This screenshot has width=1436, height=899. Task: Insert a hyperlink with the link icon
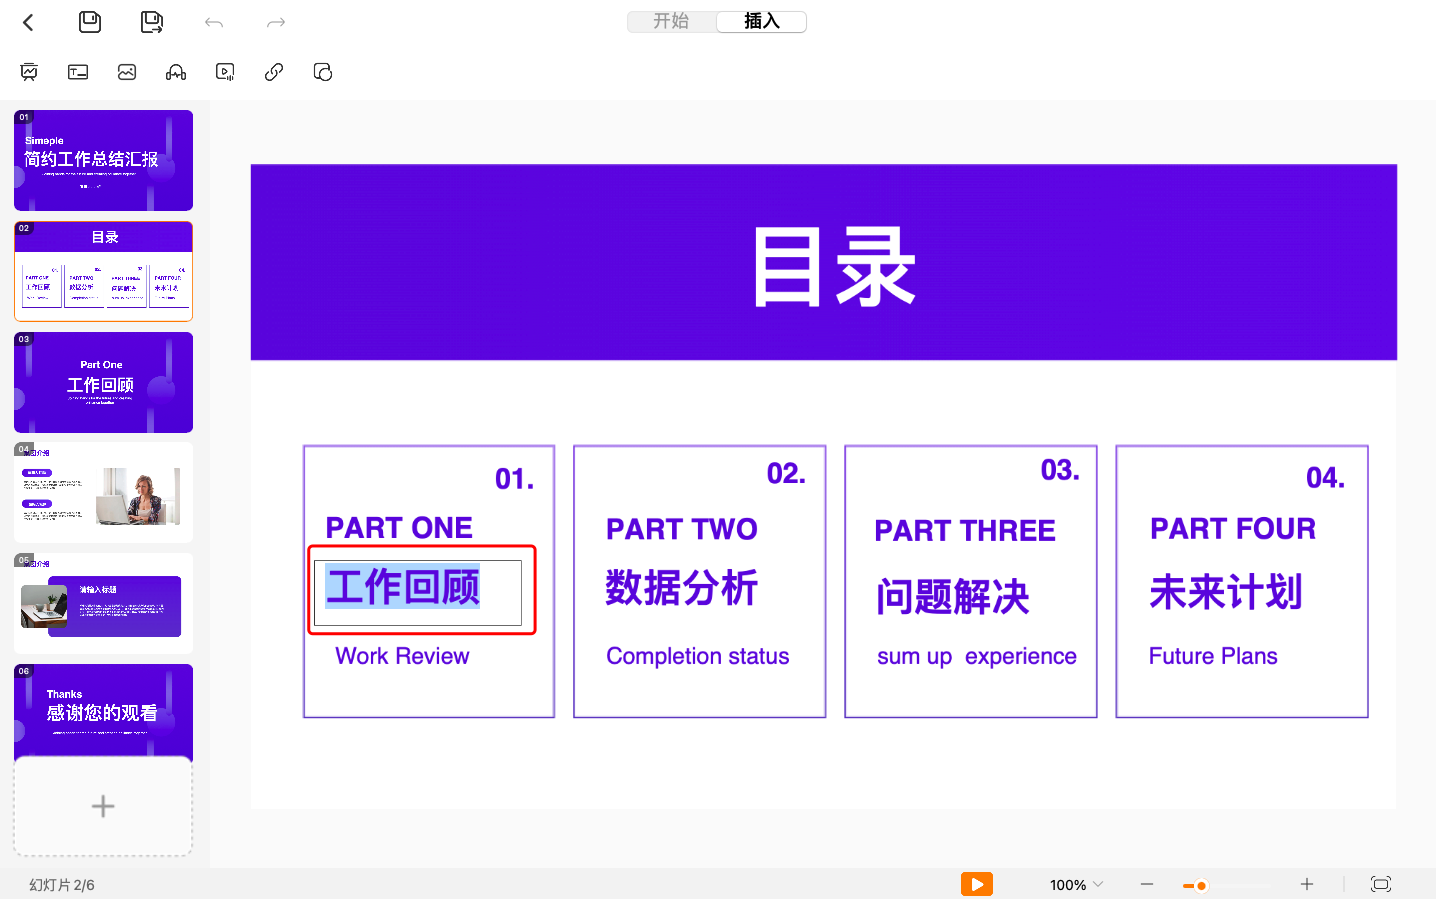[x=273, y=71]
